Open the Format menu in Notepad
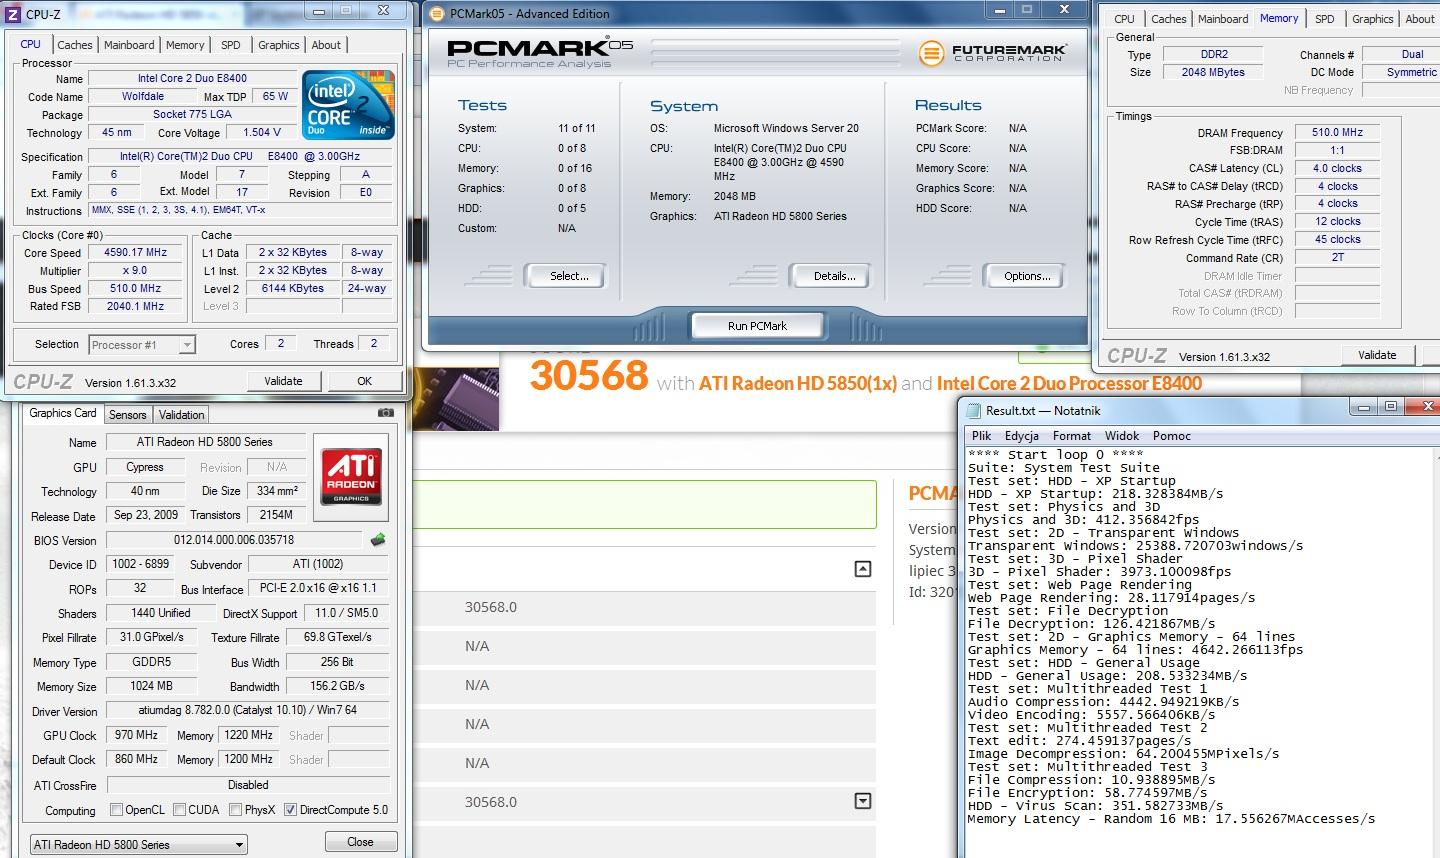The image size is (1440, 858). click(x=1072, y=436)
